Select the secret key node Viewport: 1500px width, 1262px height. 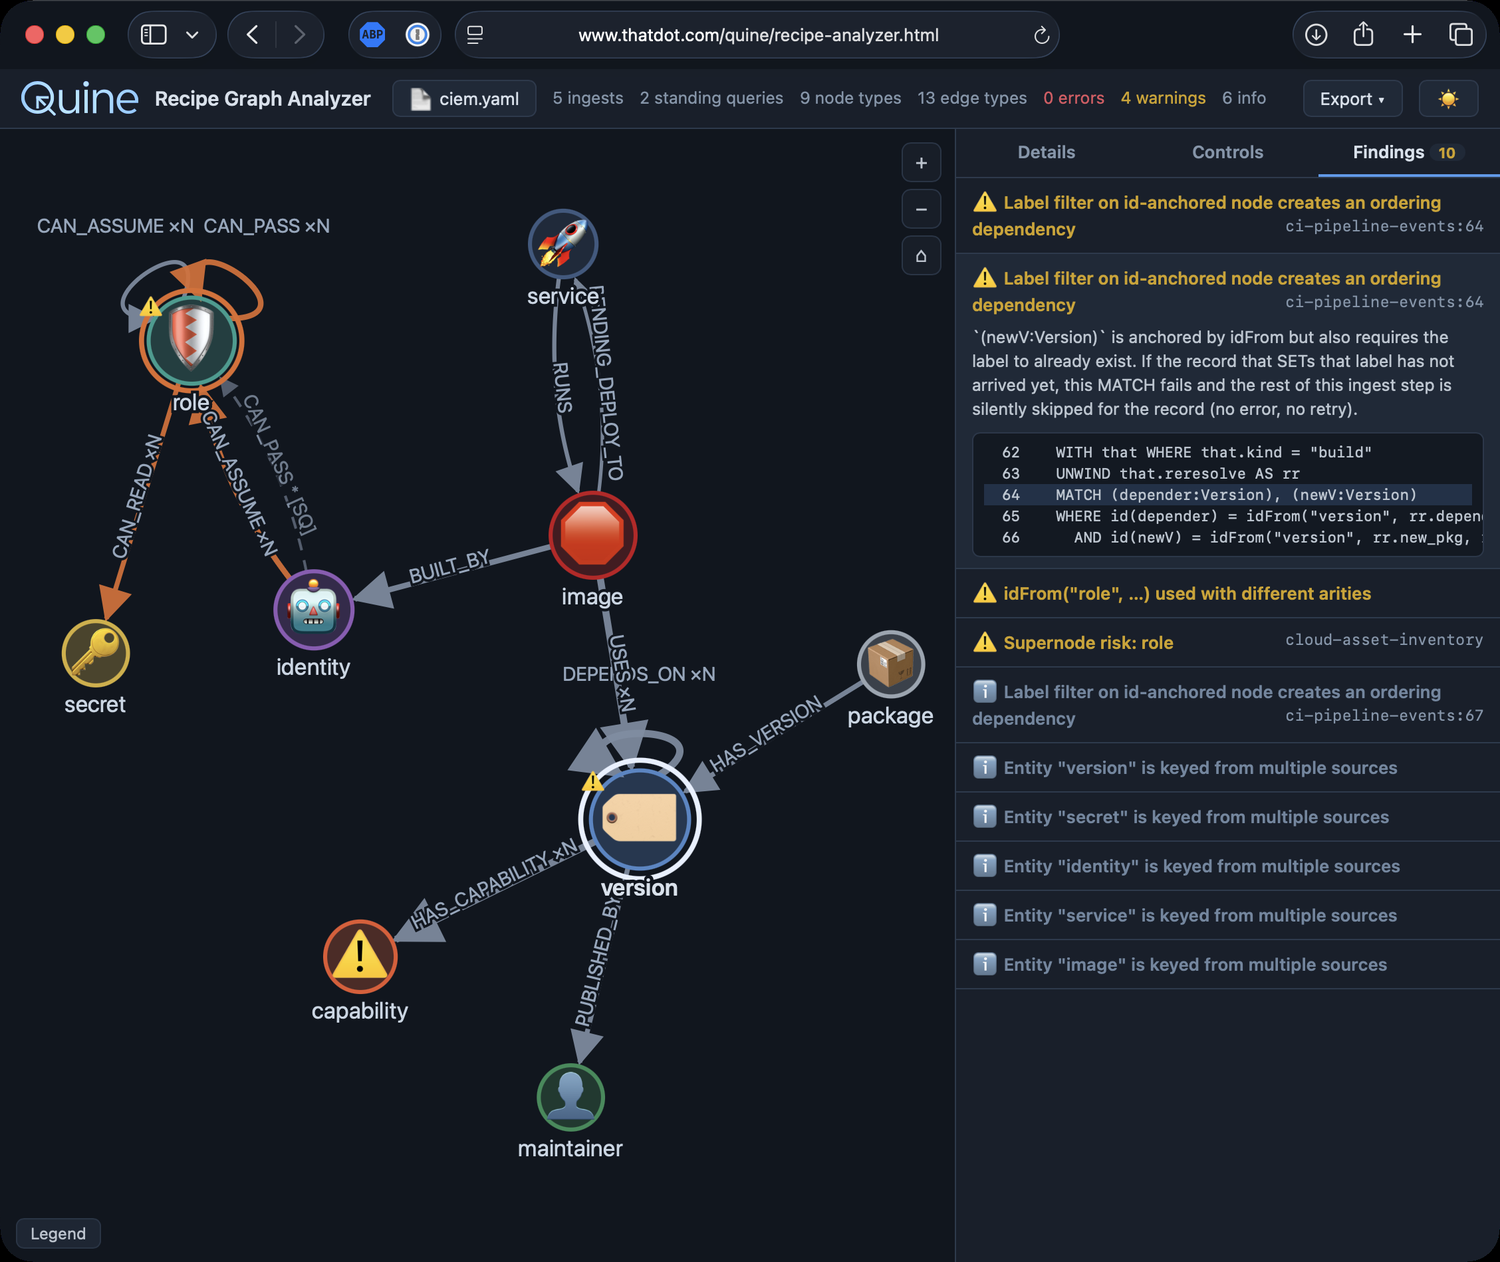(96, 654)
